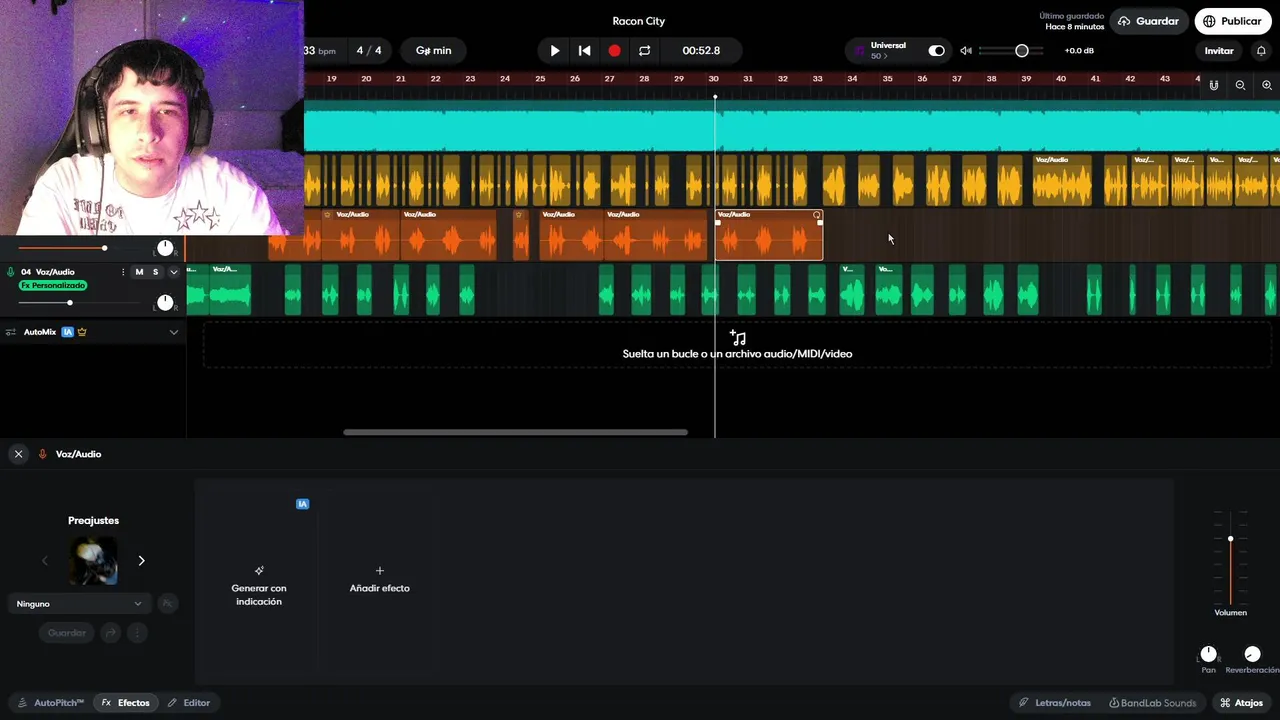Invite collaborators with Invitar
The height and width of the screenshot is (720, 1280).
(x=1219, y=51)
